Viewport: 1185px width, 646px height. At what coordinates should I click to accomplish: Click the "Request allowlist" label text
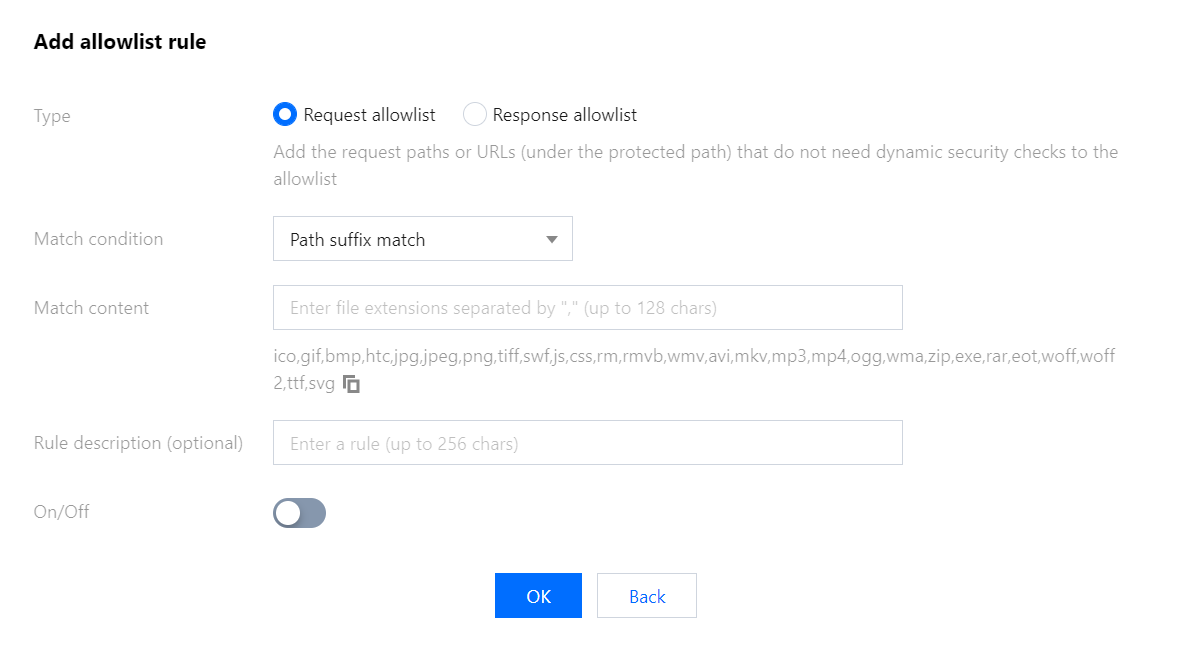pos(369,115)
